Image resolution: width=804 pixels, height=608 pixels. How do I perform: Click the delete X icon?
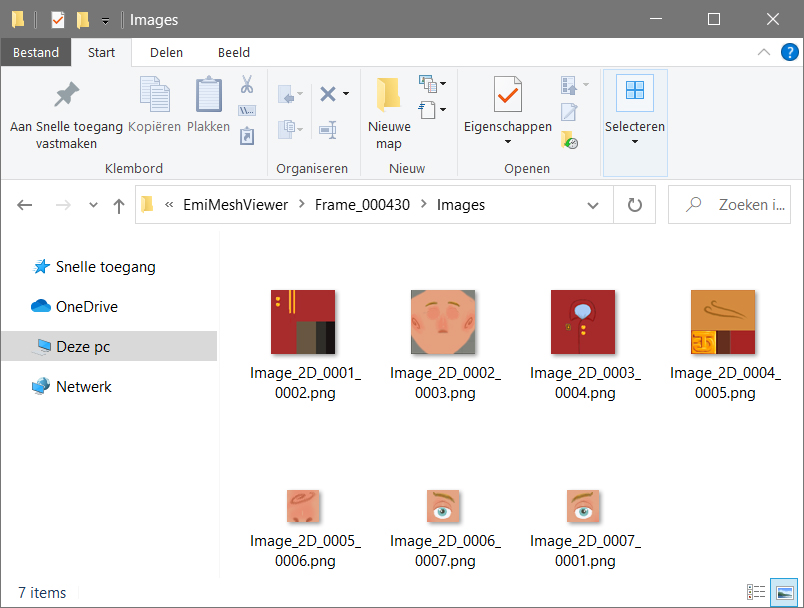(328, 94)
